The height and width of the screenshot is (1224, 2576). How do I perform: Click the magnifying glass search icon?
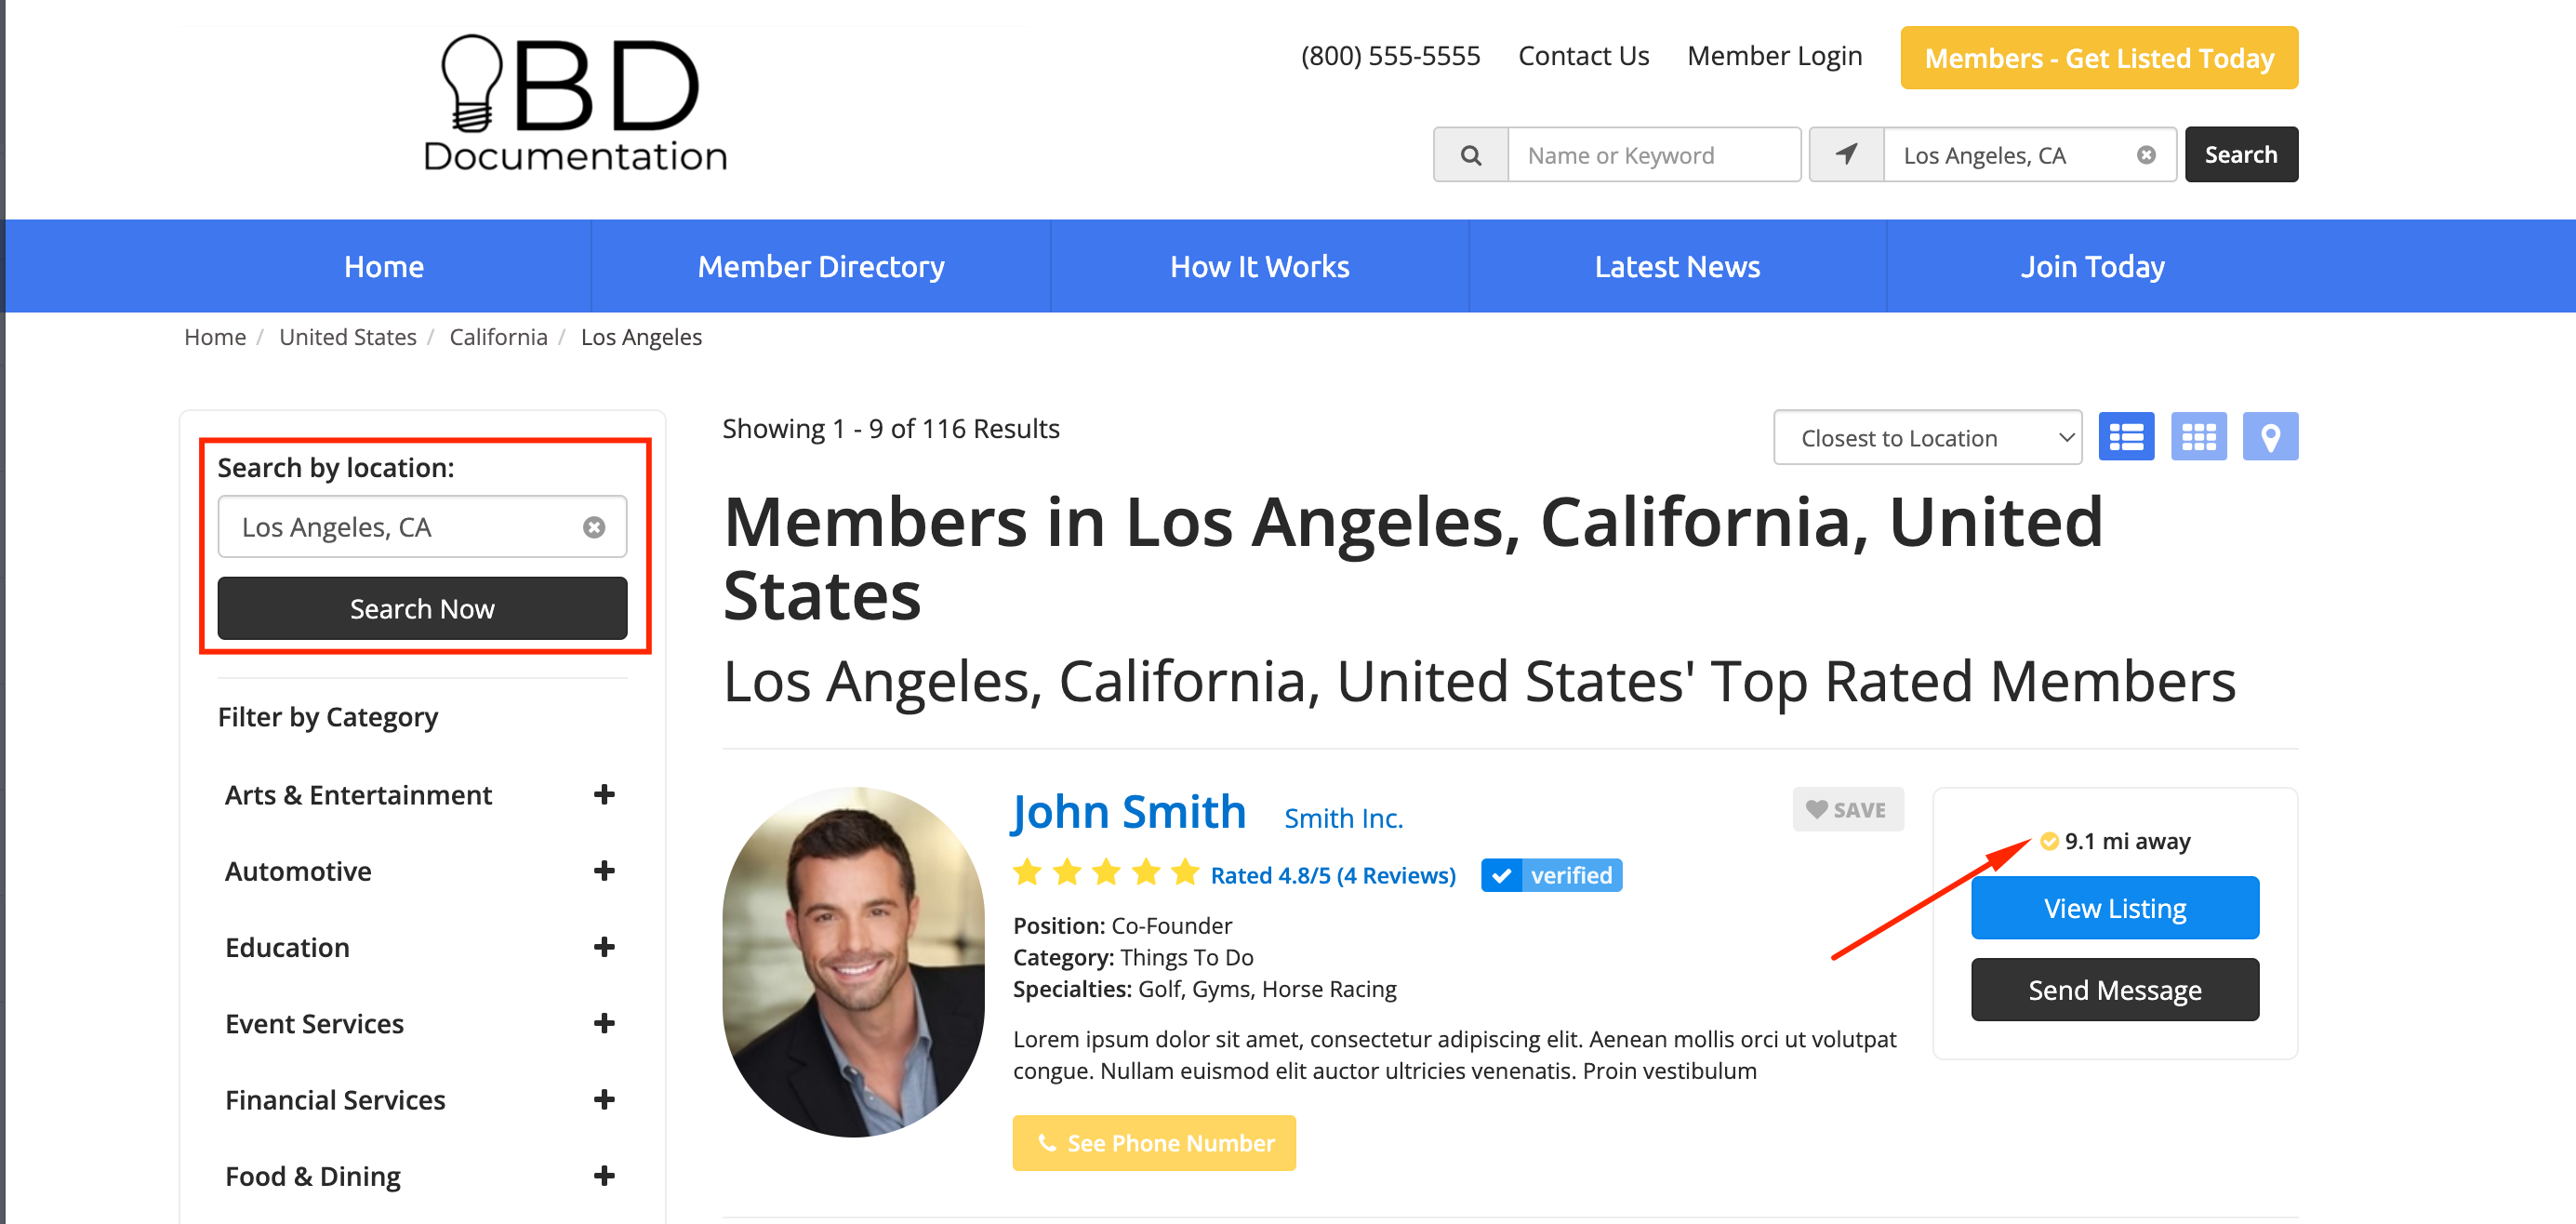point(1470,155)
